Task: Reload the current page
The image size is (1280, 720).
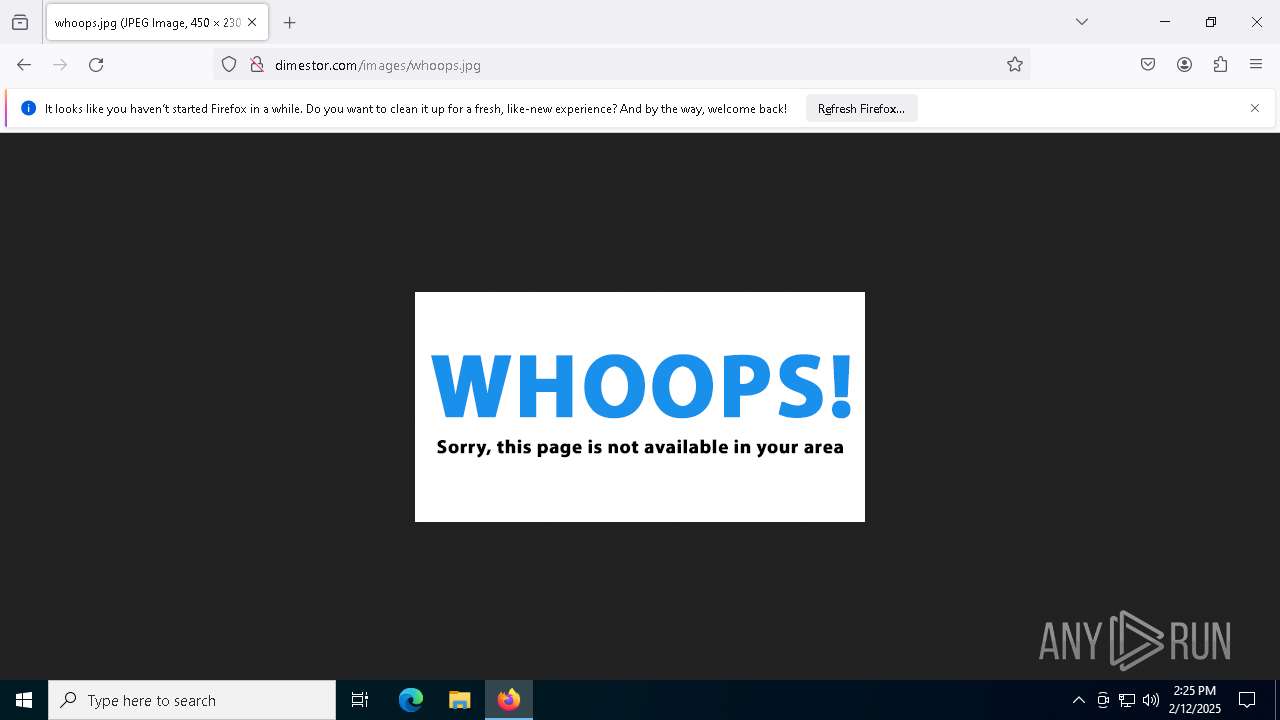Action: click(96, 65)
